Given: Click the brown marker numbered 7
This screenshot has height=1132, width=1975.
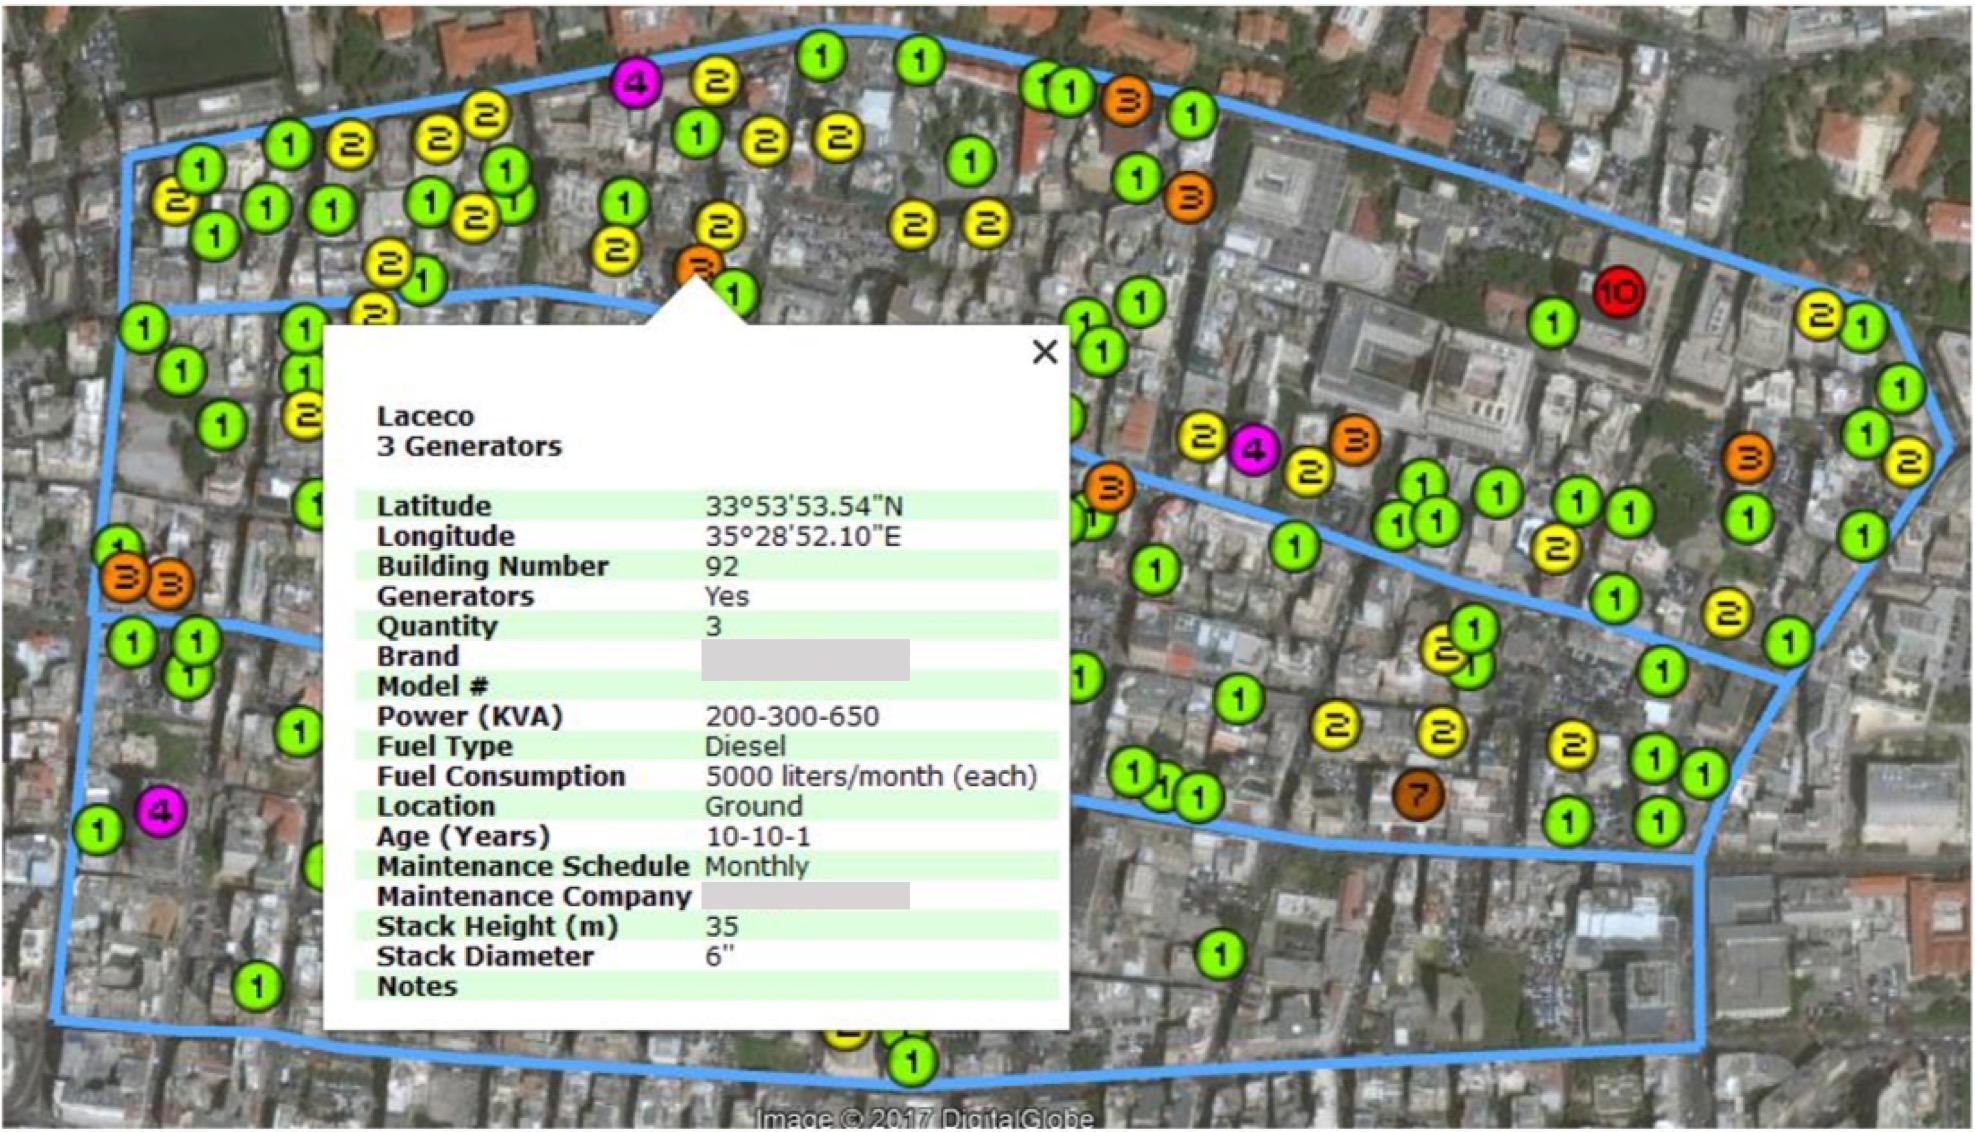Looking at the screenshot, I should pos(1418,795).
